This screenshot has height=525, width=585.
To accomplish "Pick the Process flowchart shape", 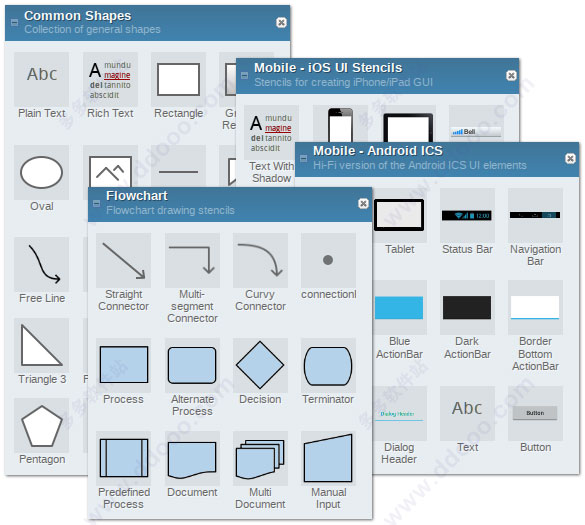I will [123, 365].
